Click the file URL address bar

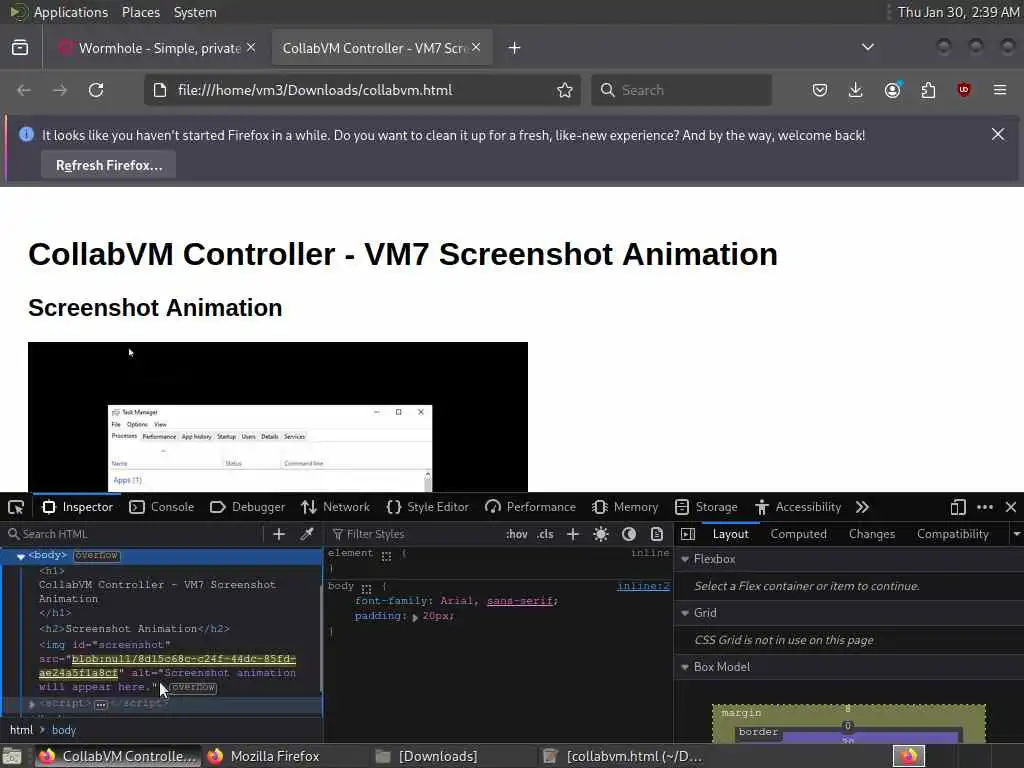(362, 90)
